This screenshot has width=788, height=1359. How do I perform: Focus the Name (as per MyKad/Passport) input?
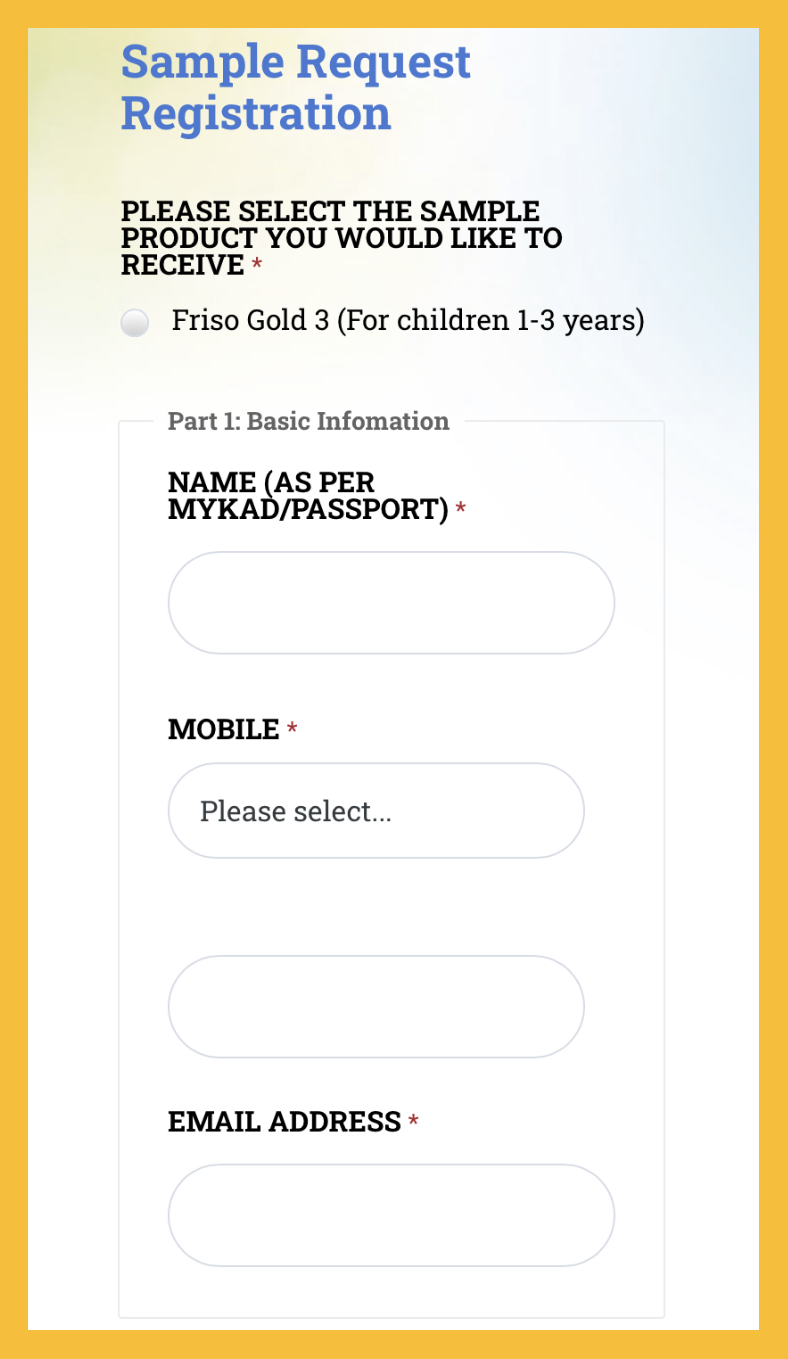coord(391,603)
